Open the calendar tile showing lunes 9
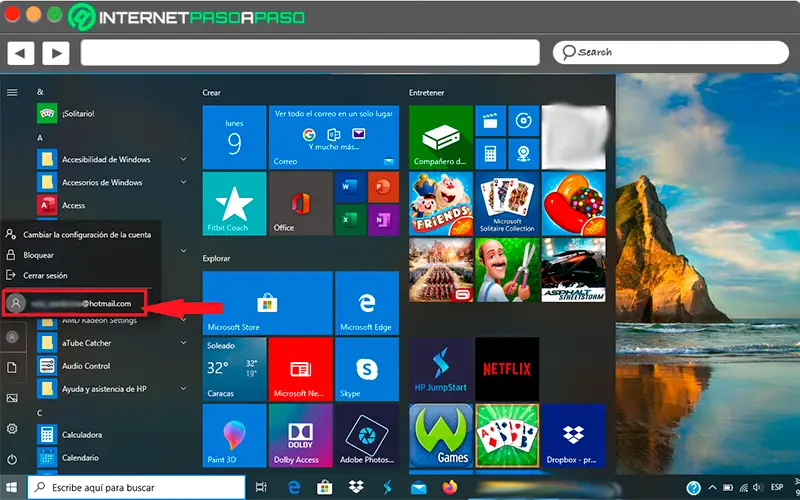800x500 pixels. (x=234, y=137)
